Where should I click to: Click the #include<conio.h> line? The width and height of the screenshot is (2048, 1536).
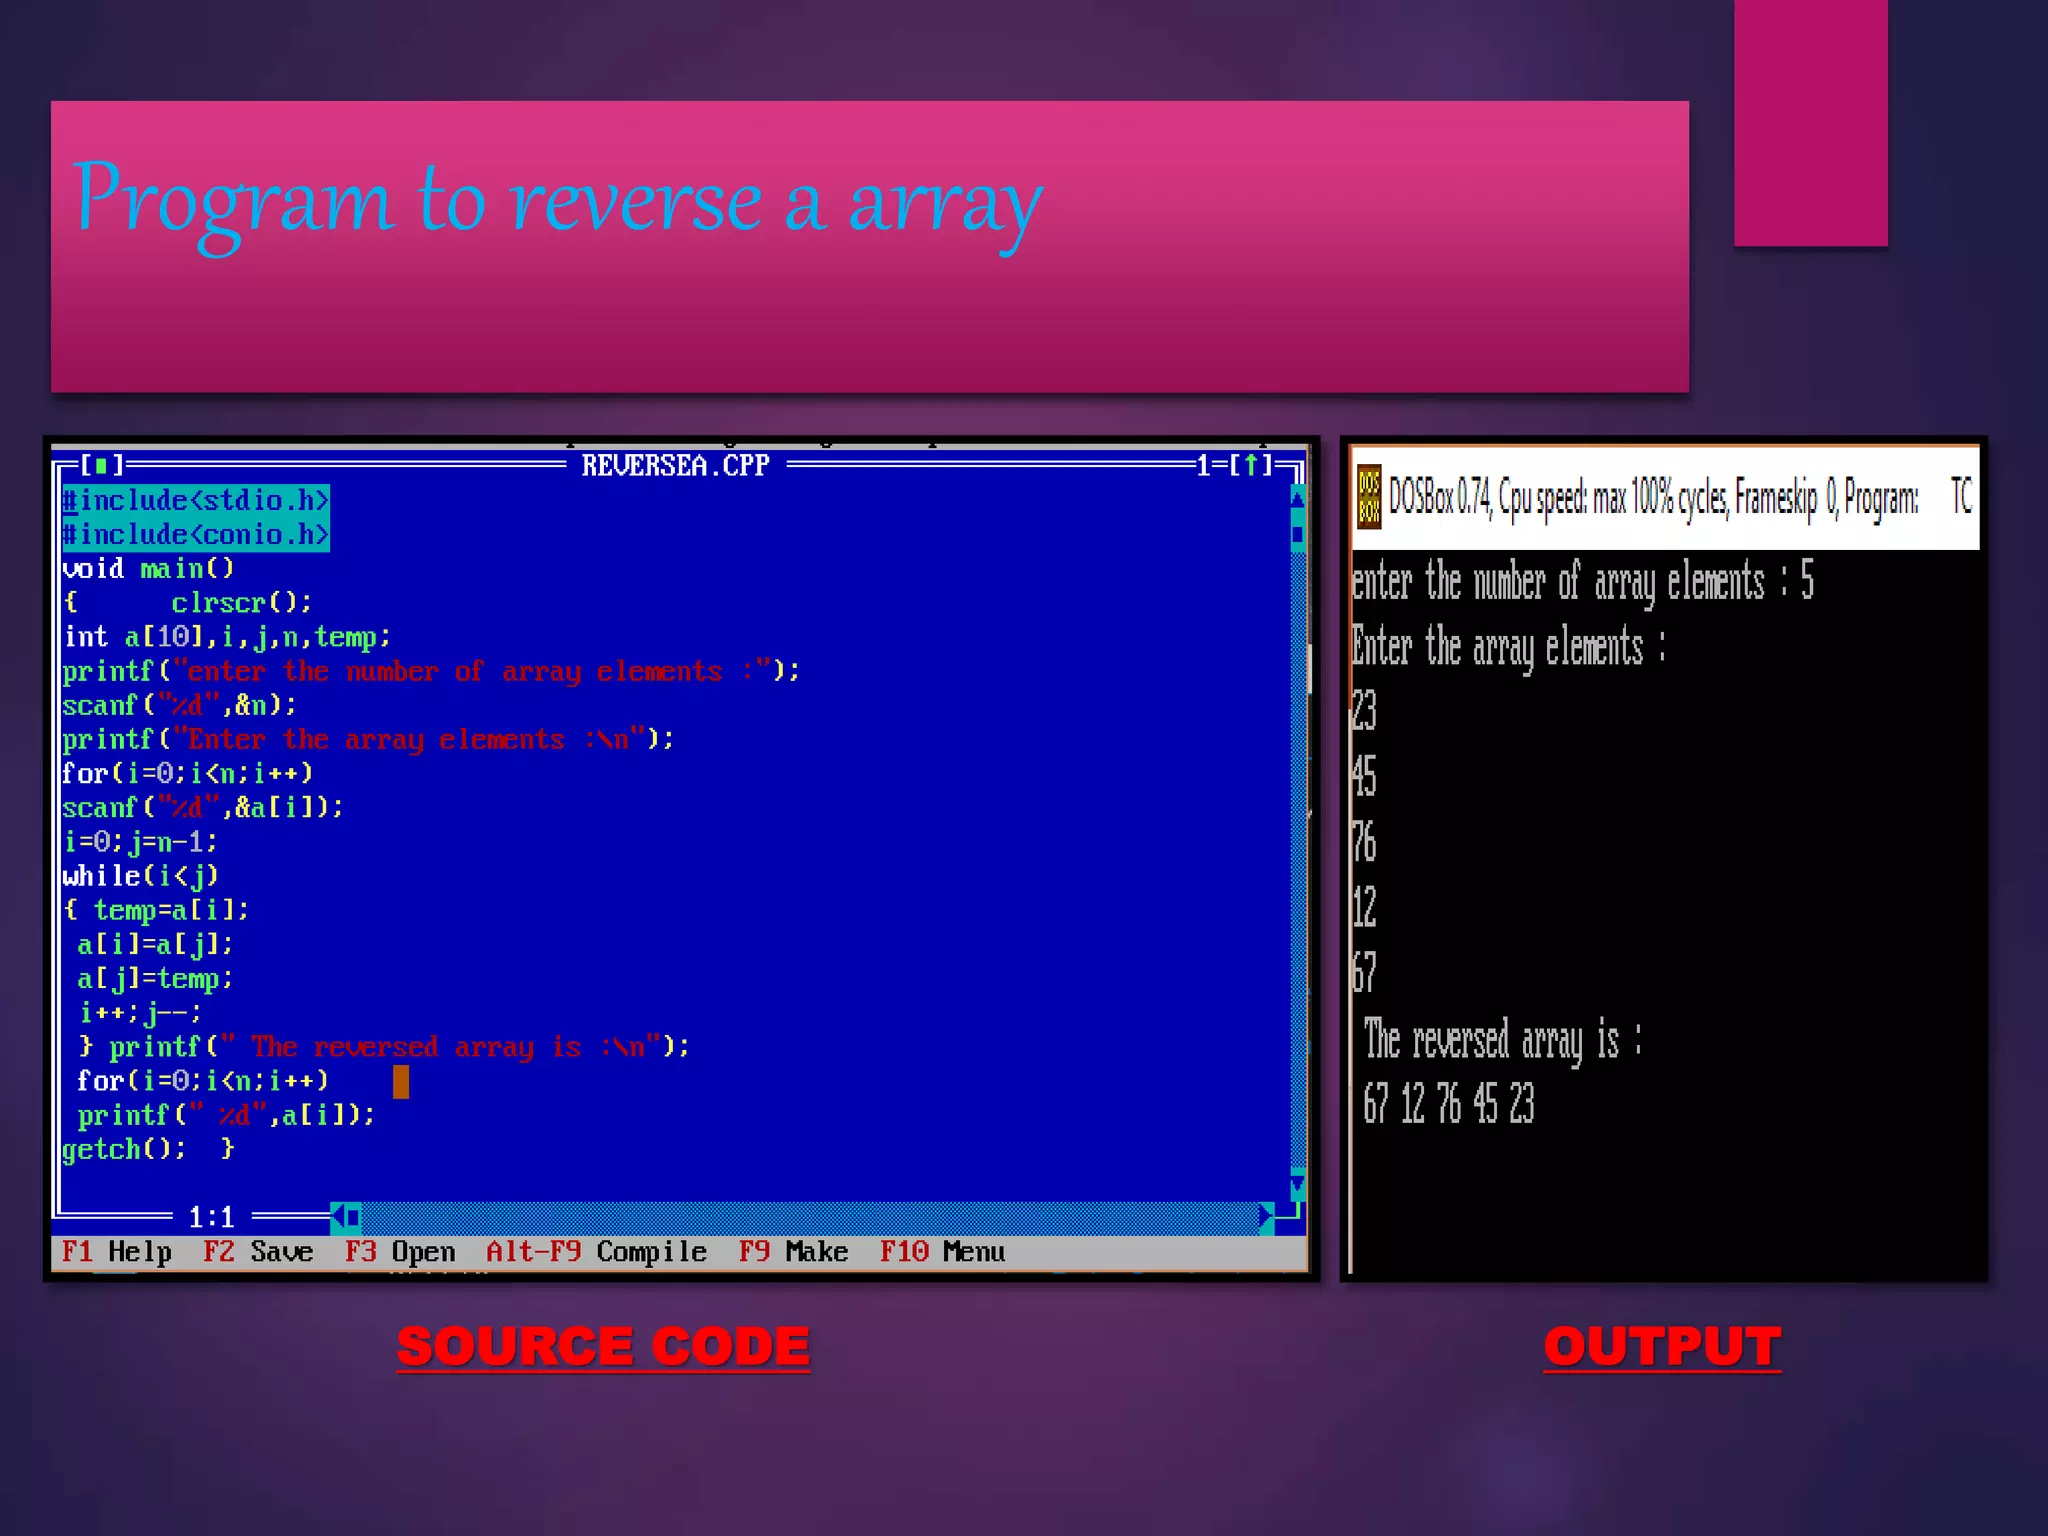[196, 534]
